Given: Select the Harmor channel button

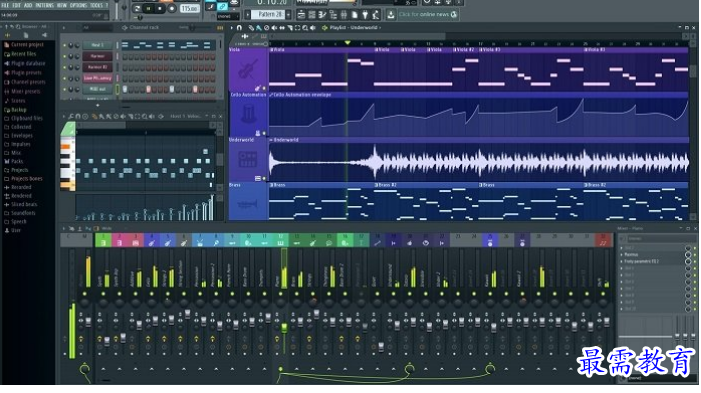Looking at the screenshot, I should (x=97, y=56).
